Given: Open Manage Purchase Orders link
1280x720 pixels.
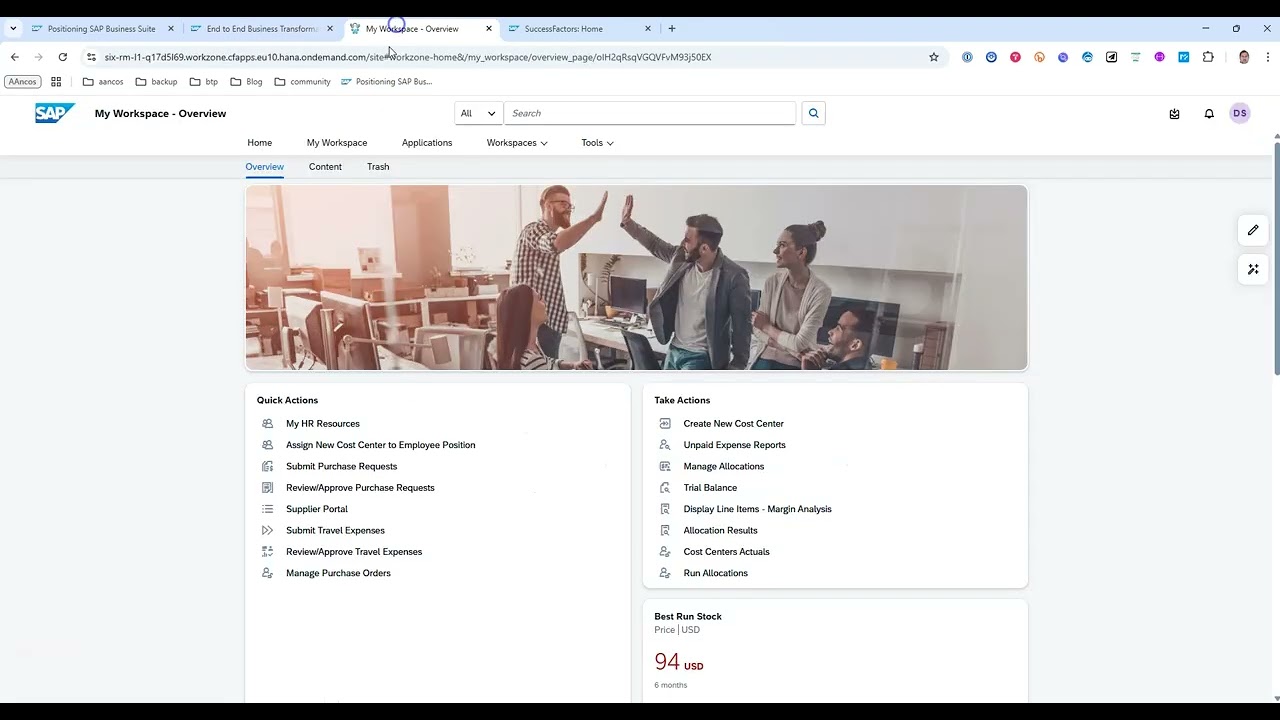Looking at the screenshot, I should tap(338, 573).
